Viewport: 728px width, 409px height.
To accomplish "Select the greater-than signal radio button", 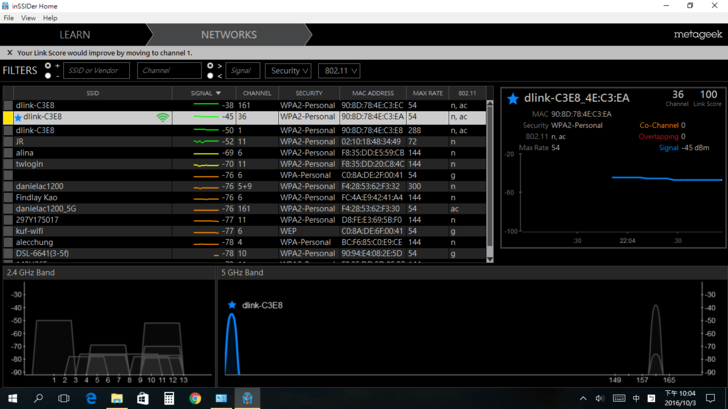I will click(x=210, y=66).
